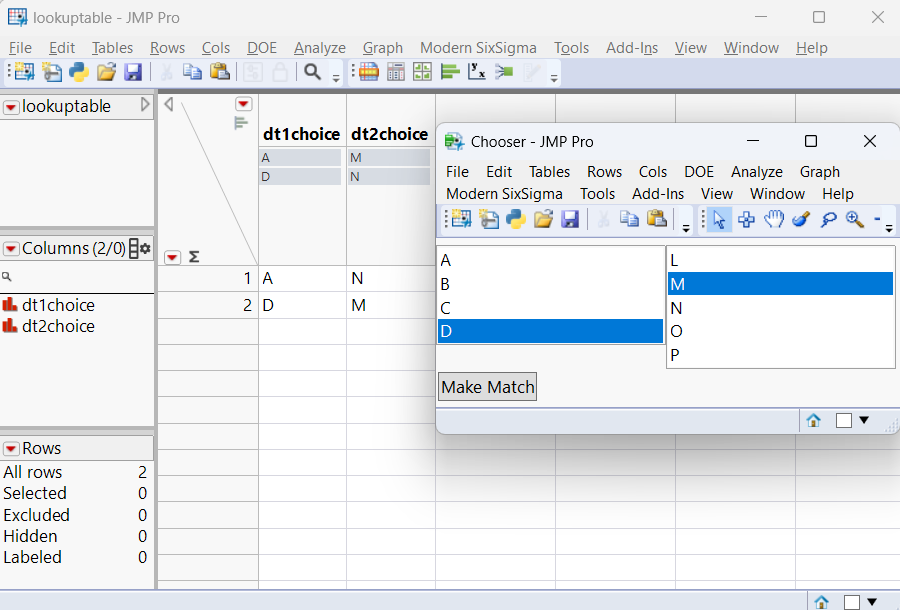Image resolution: width=900 pixels, height=610 pixels.
Task: Click New Data Table icon in lookuptable toolbar
Action: 24,72
